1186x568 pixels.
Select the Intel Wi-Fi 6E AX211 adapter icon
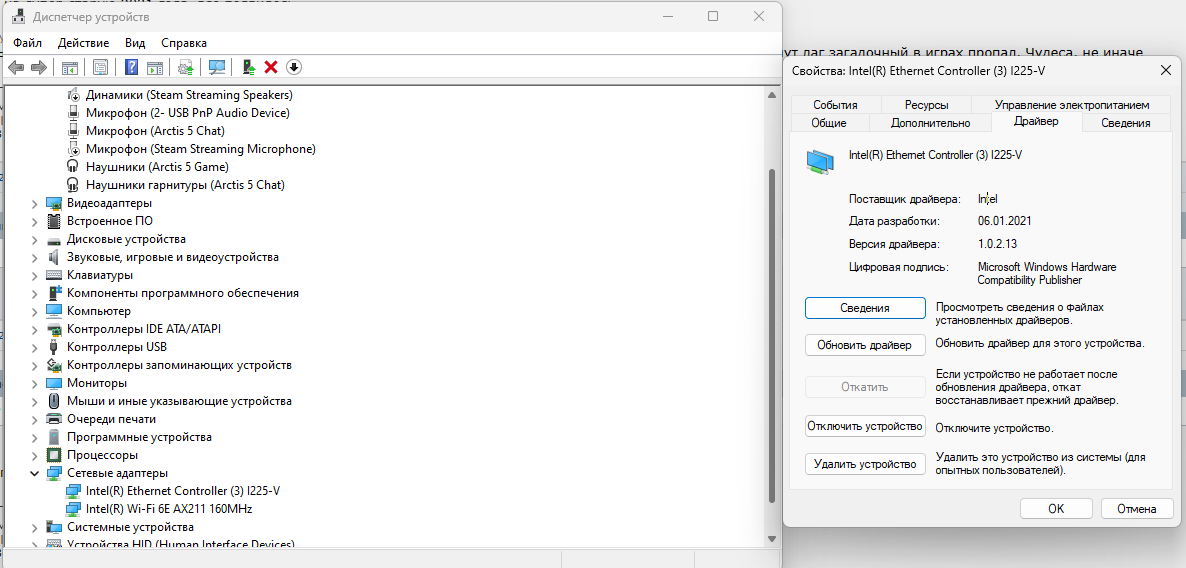[x=73, y=508]
